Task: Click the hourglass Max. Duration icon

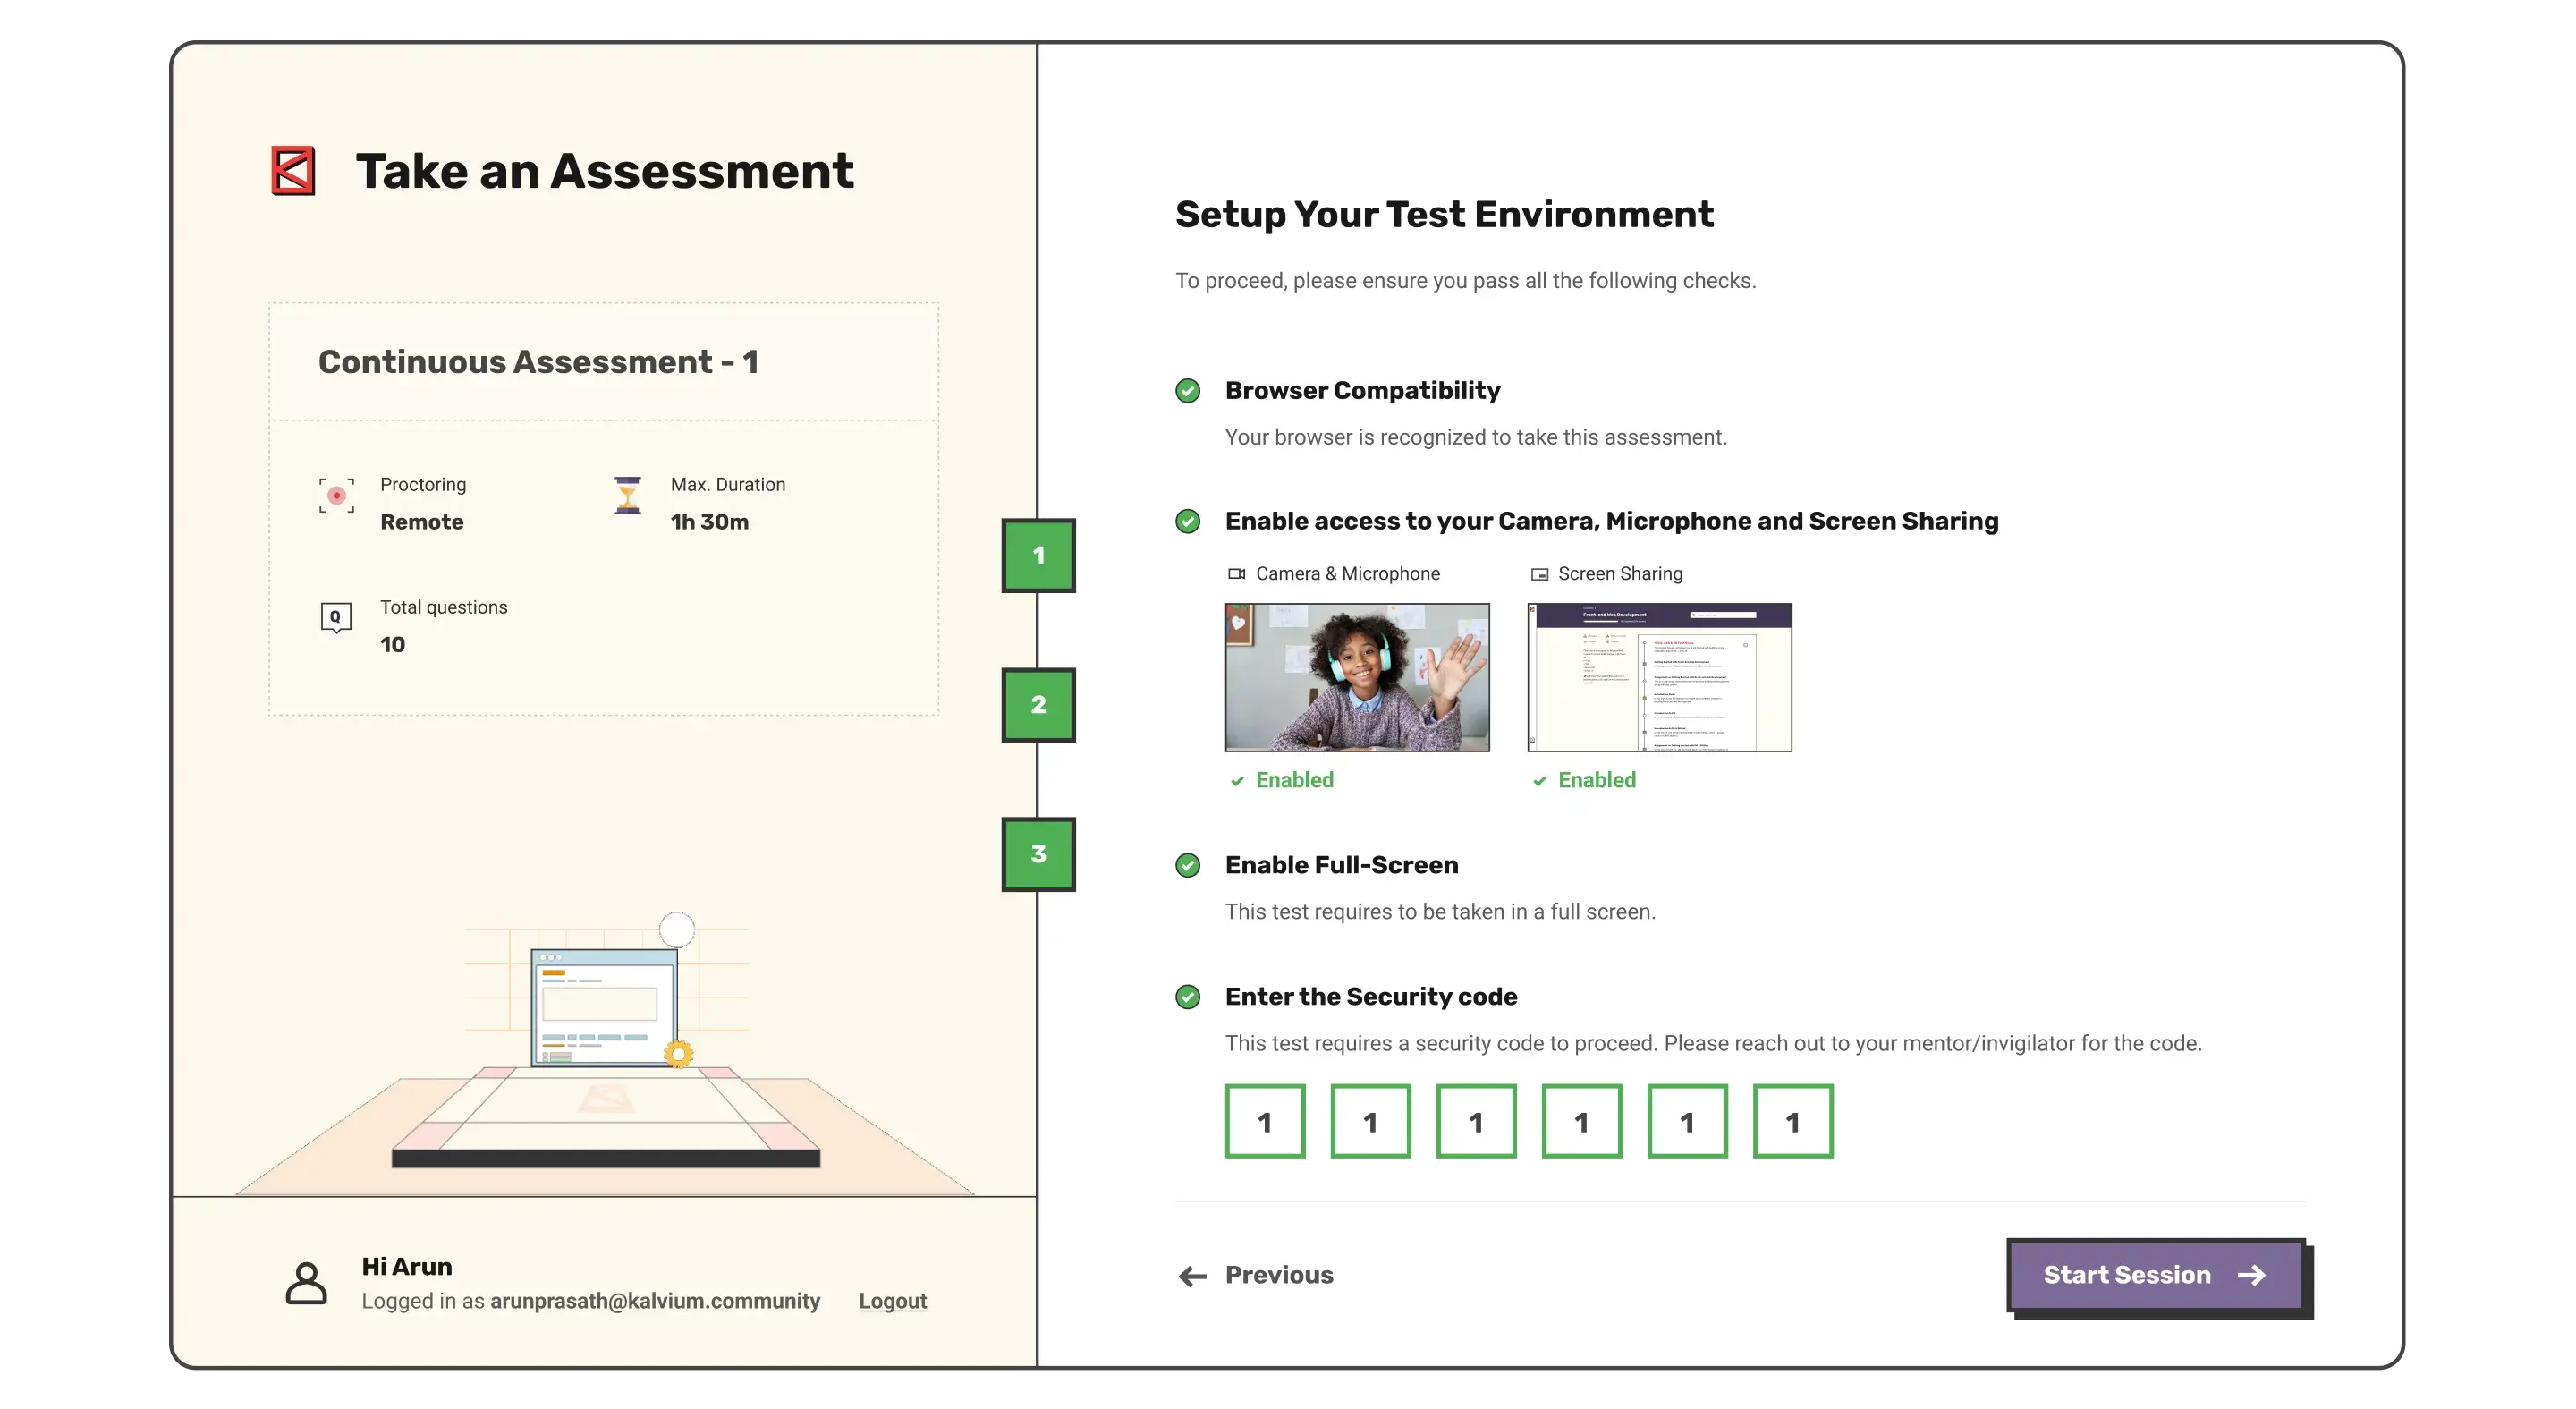Action: point(627,495)
